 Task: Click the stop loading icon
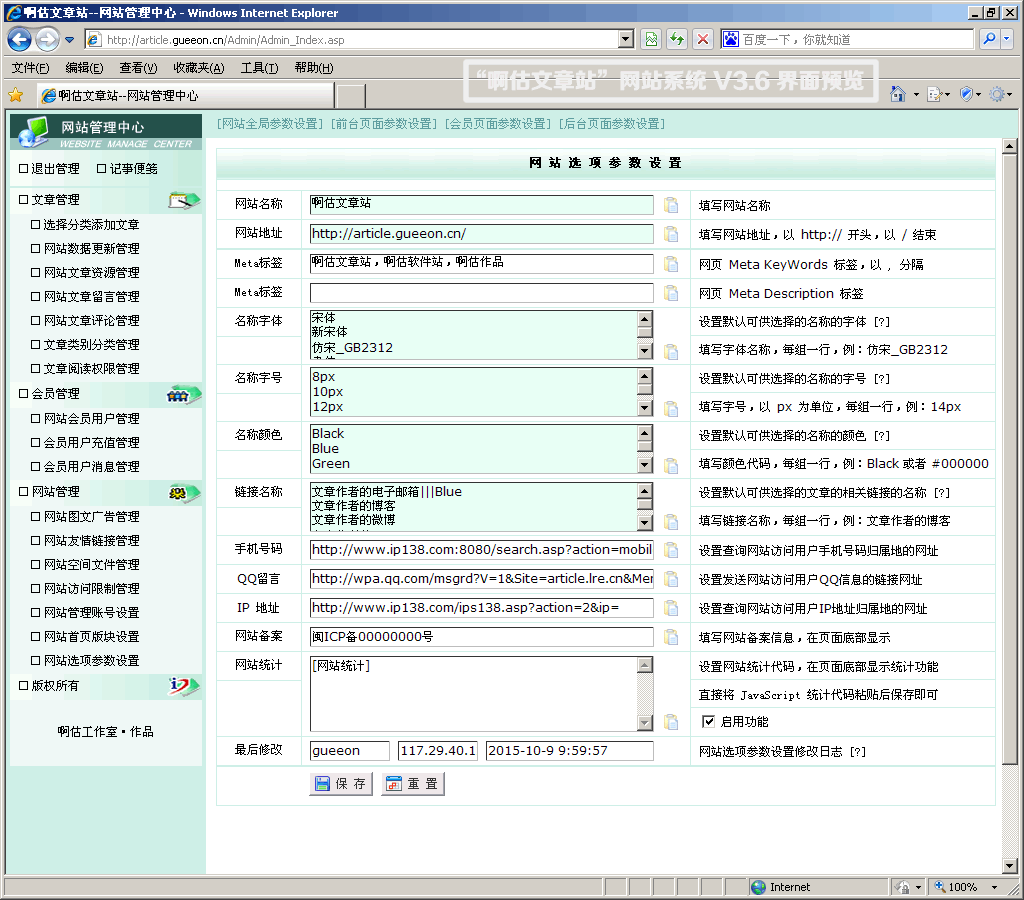pos(703,39)
